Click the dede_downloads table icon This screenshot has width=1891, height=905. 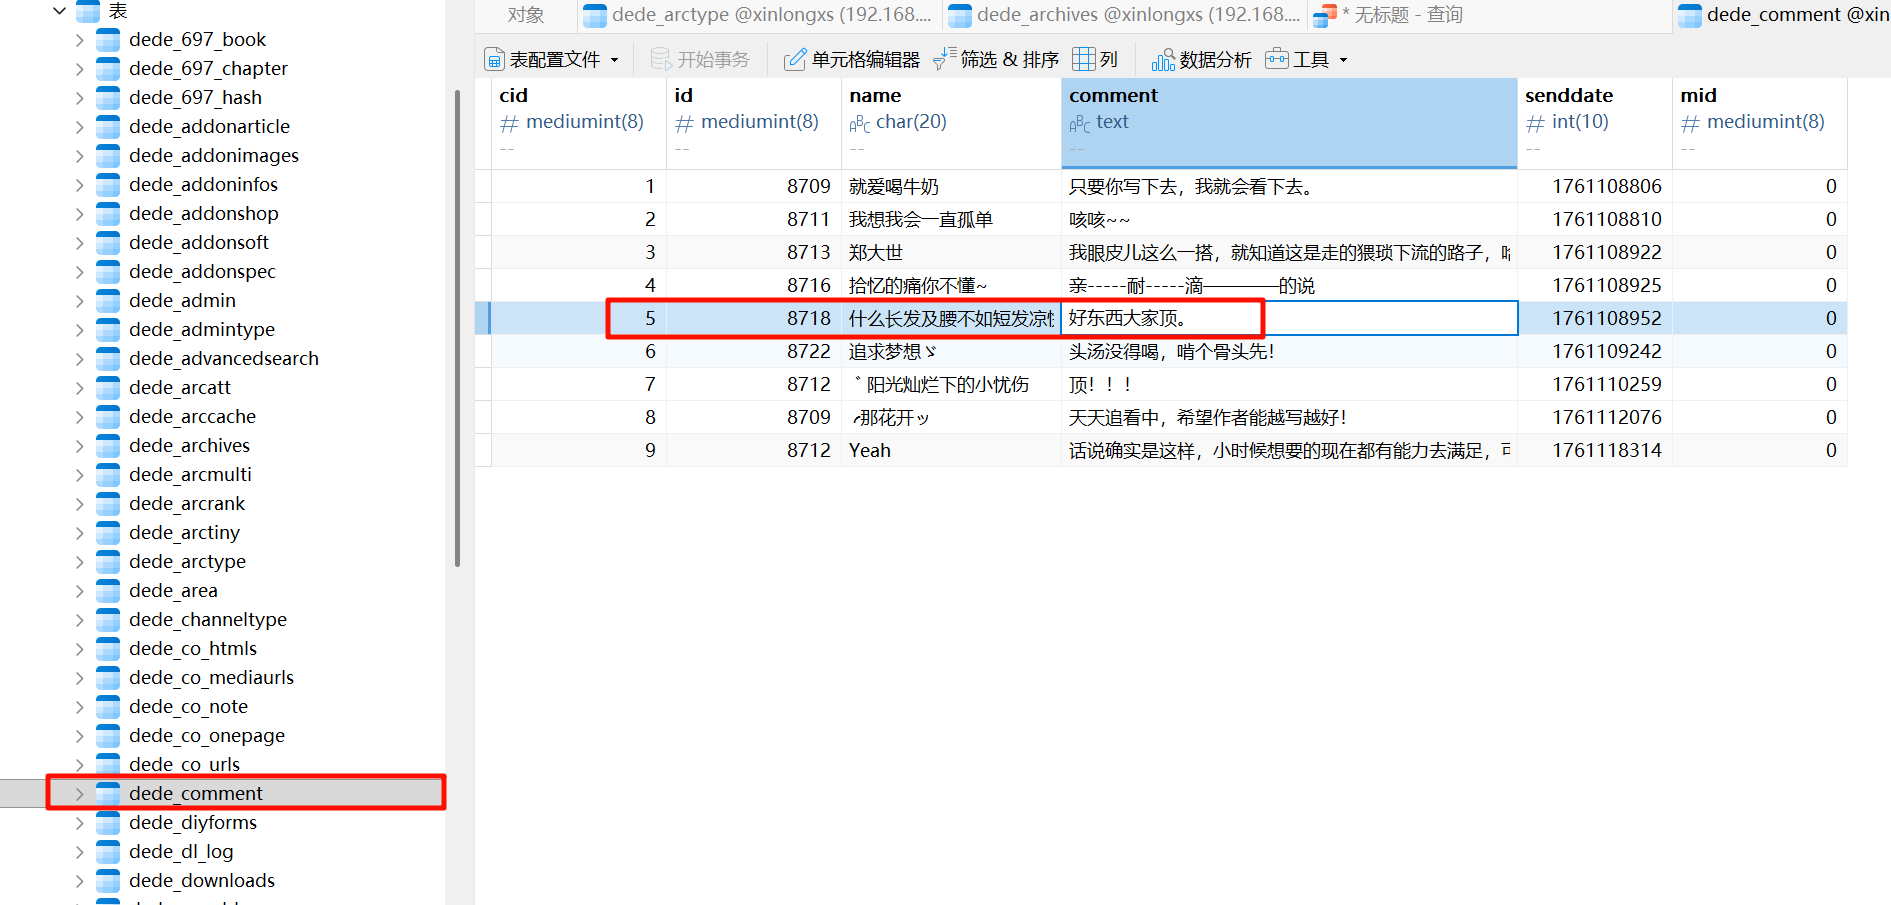point(108,881)
